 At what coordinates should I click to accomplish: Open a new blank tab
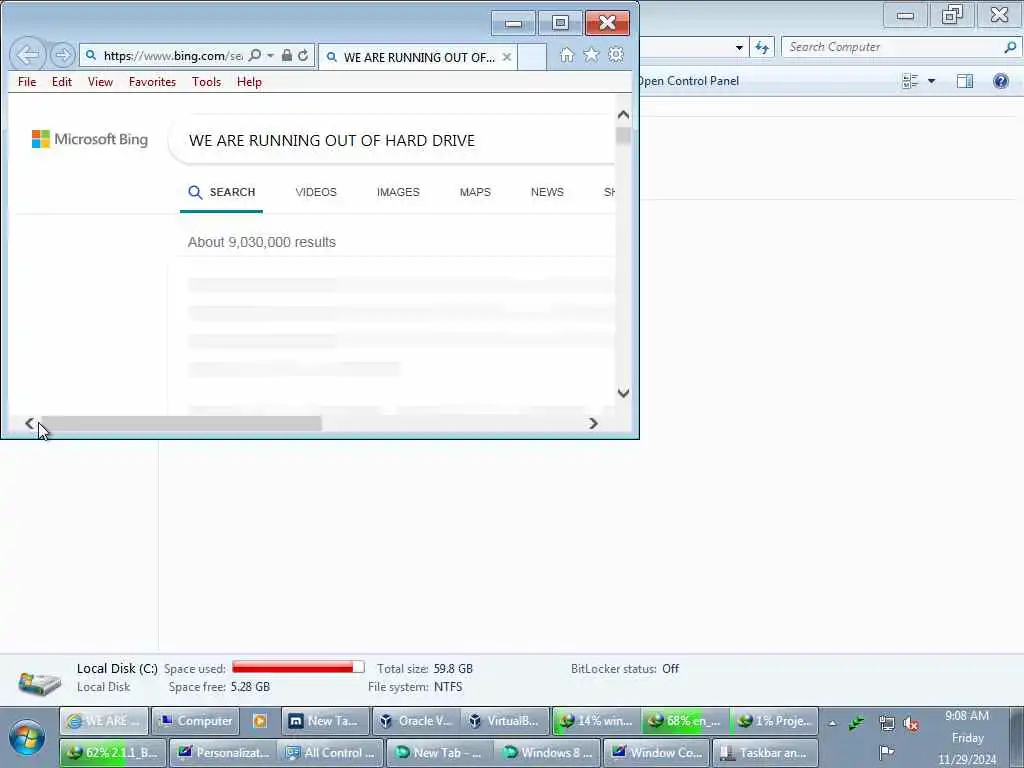tap(532, 57)
